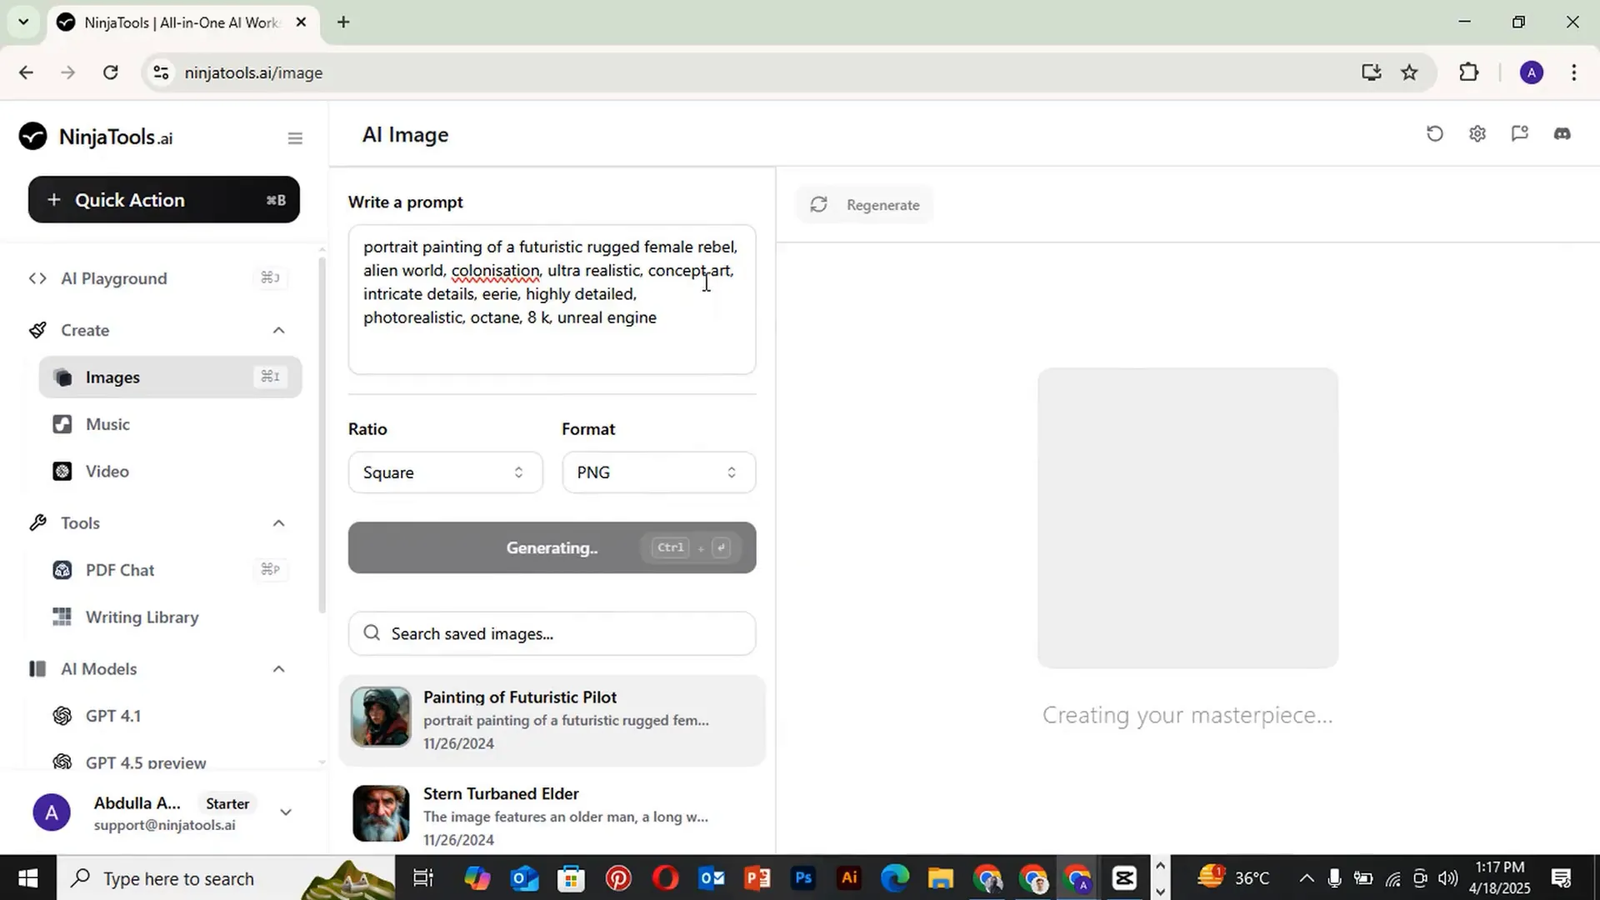Expand the Abdulla account menu chevron

click(286, 812)
